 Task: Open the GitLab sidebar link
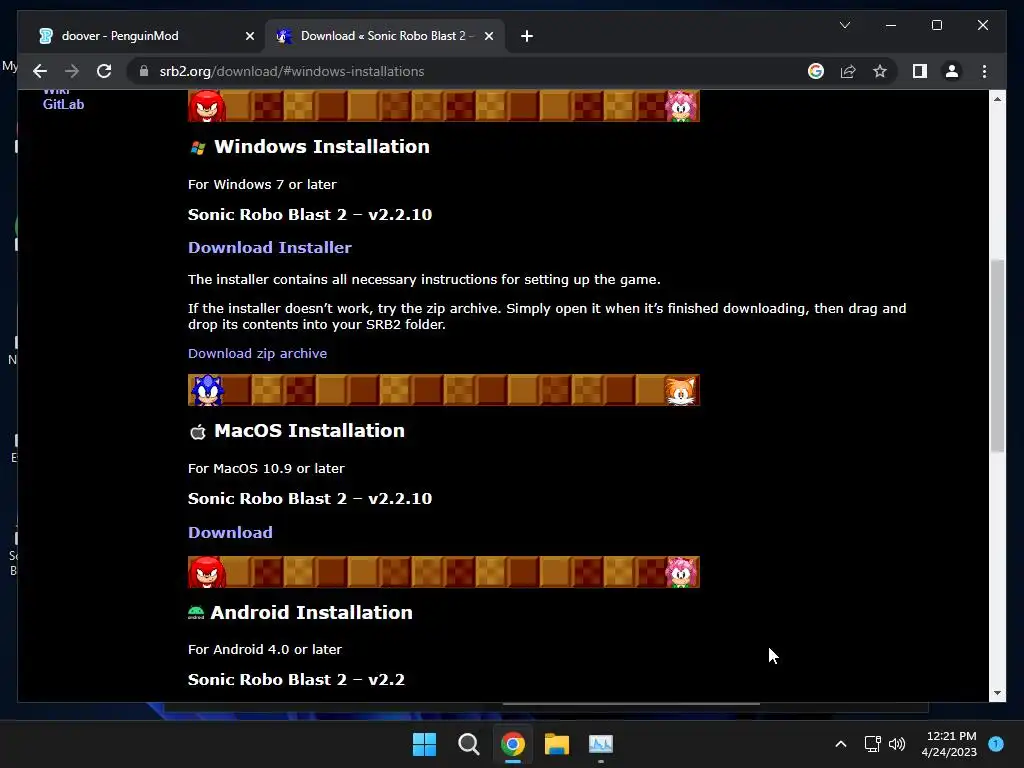pyautogui.click(x=63, y=104)
